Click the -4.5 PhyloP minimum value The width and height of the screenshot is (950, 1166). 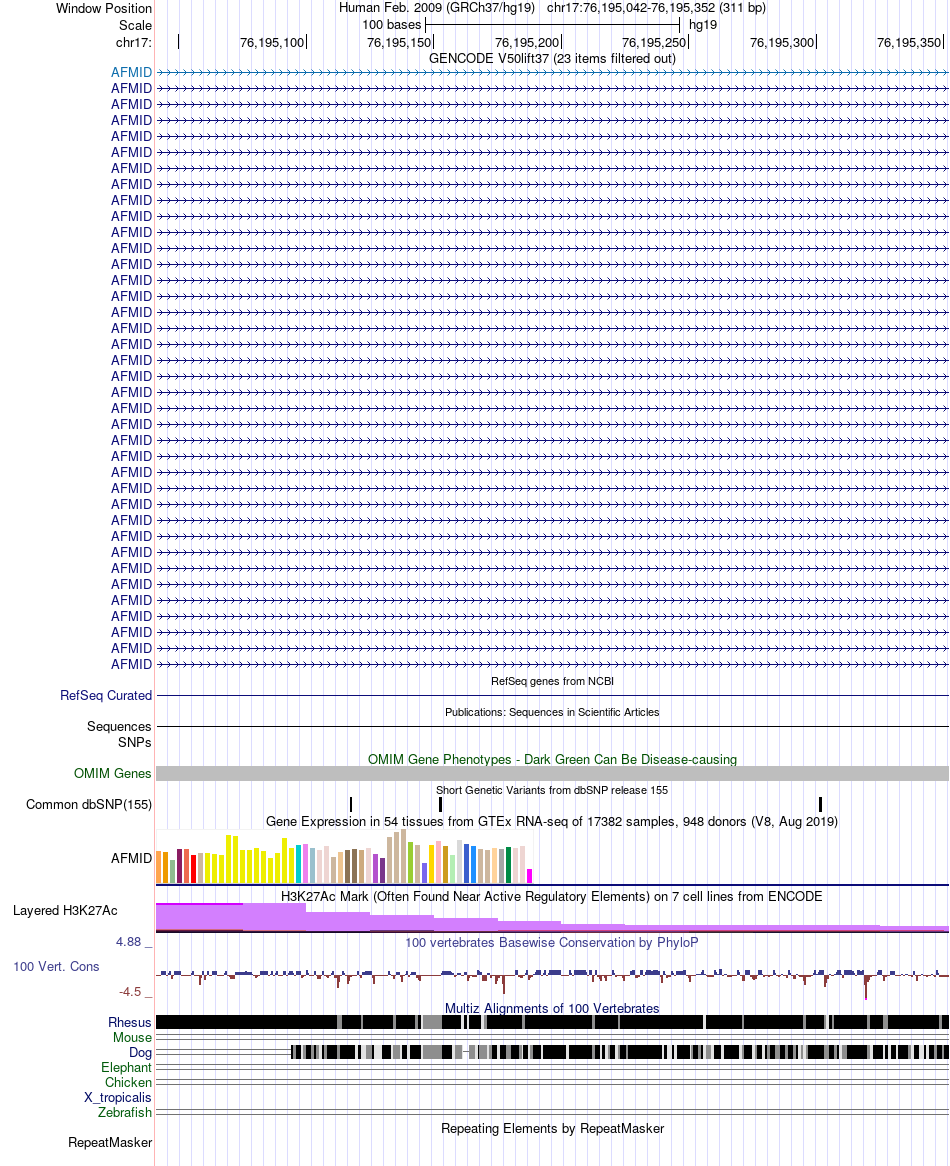[130, 991]
